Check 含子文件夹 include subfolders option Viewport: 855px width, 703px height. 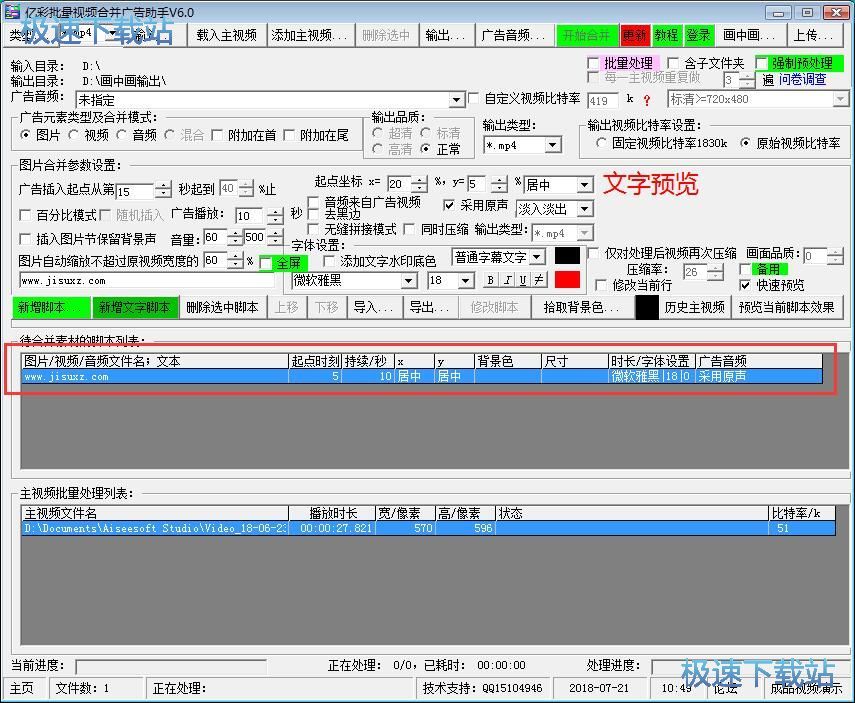pyautogui.click(x=673, y=63)
